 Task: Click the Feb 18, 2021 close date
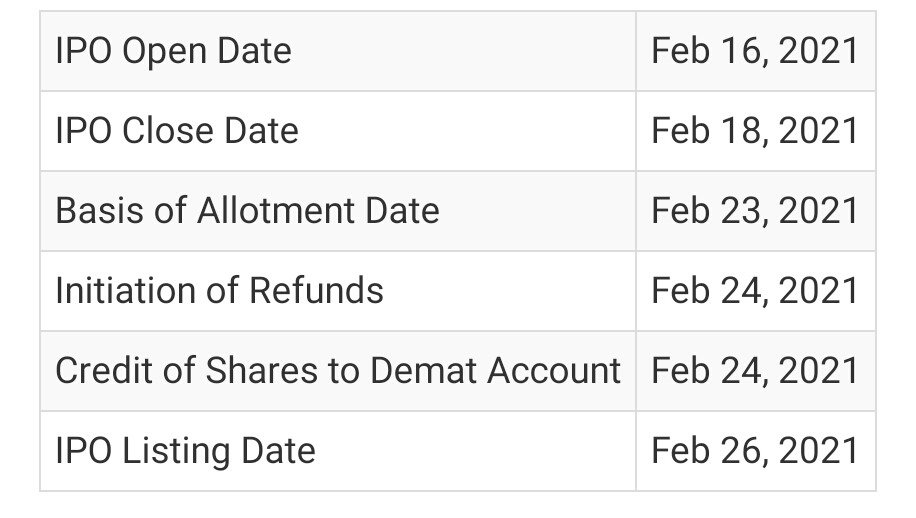pyautogui.click(x=755, y=130)
